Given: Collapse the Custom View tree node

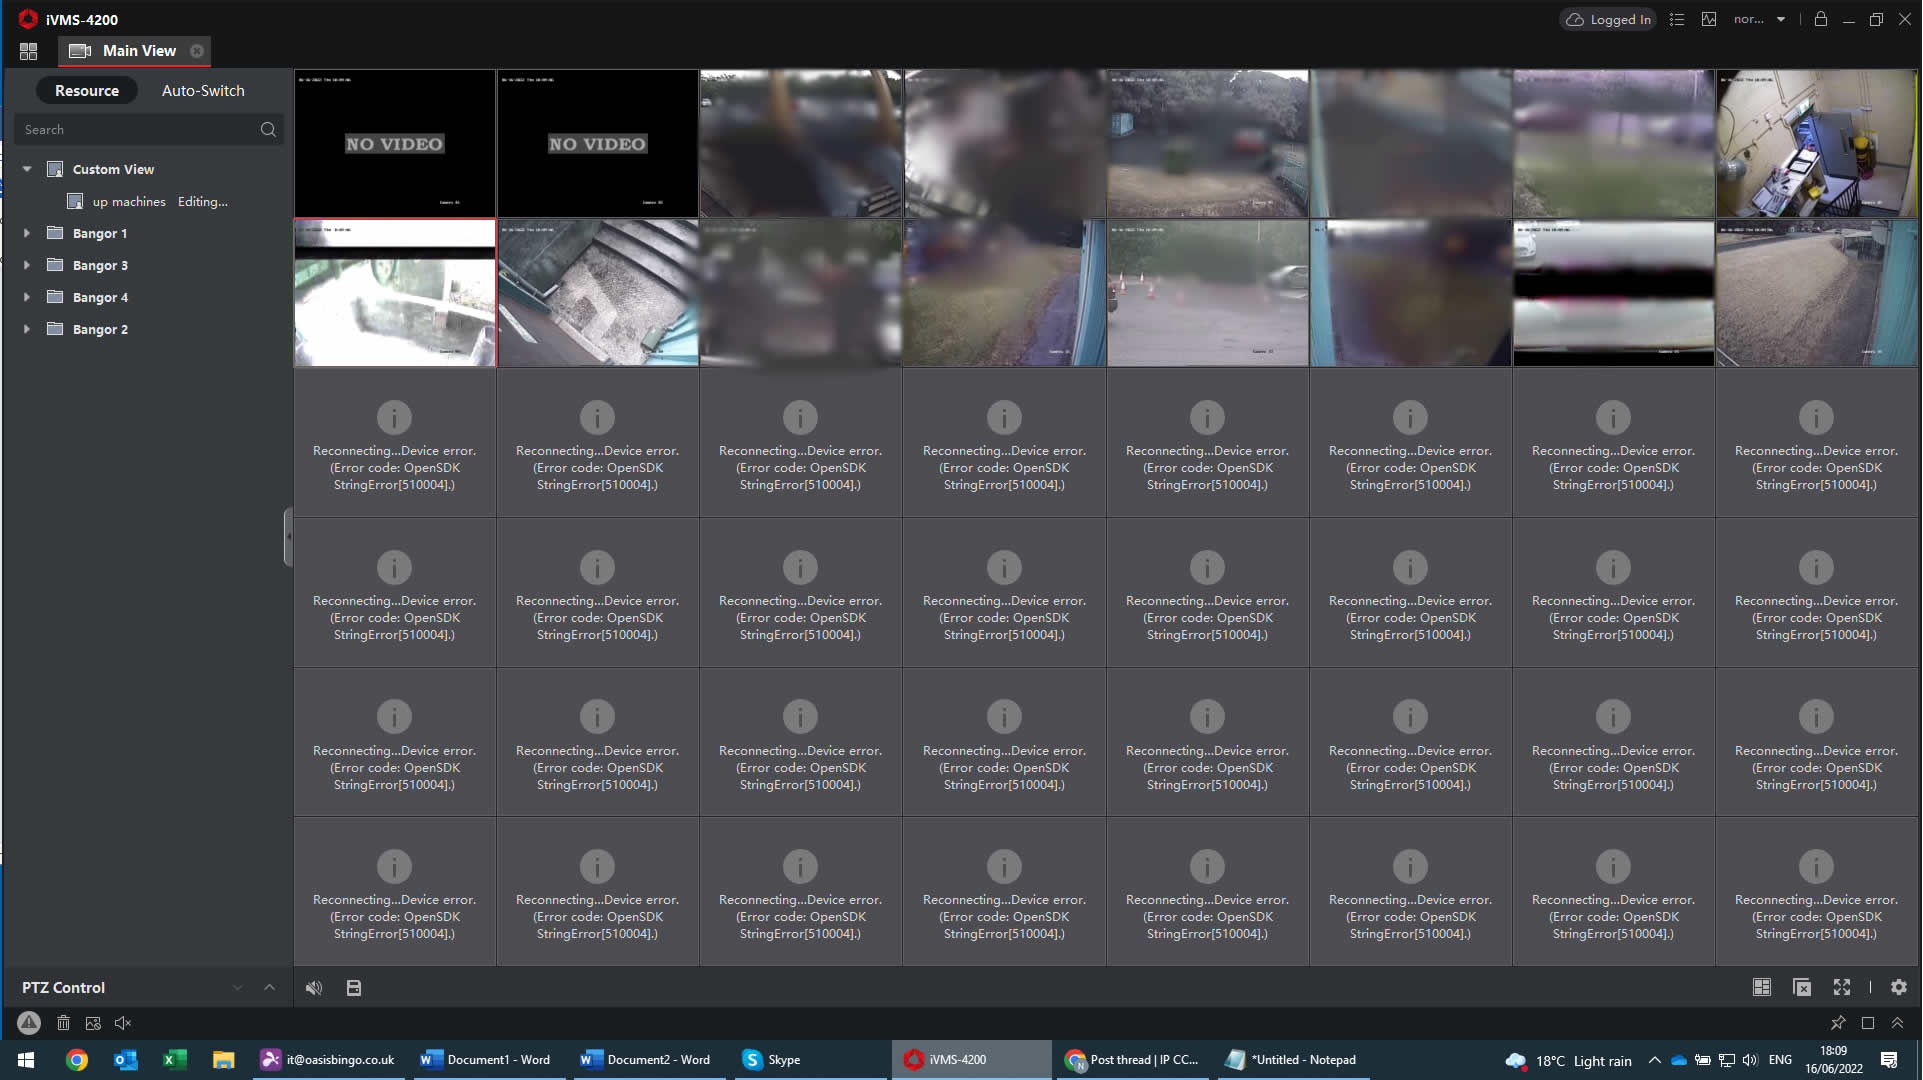Looking at the screenshot, I should [27, 169].
